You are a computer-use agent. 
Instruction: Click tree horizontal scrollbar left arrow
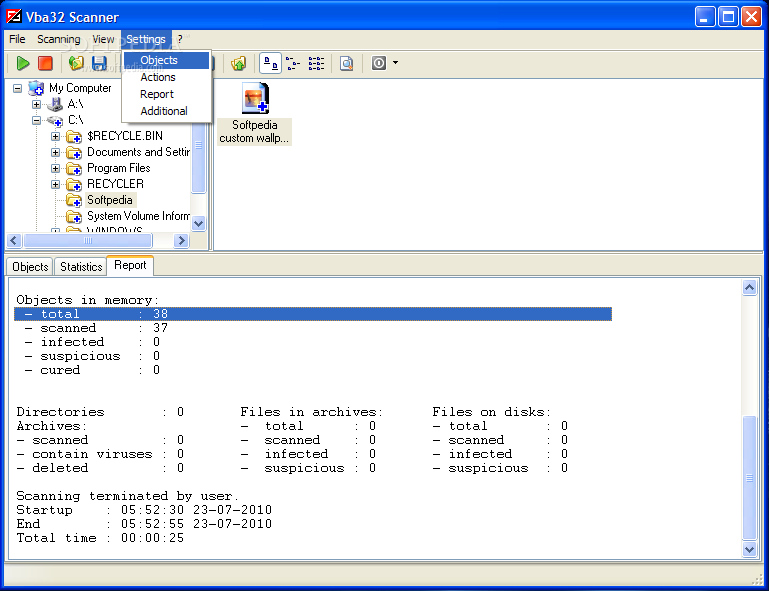coord(14,240)
